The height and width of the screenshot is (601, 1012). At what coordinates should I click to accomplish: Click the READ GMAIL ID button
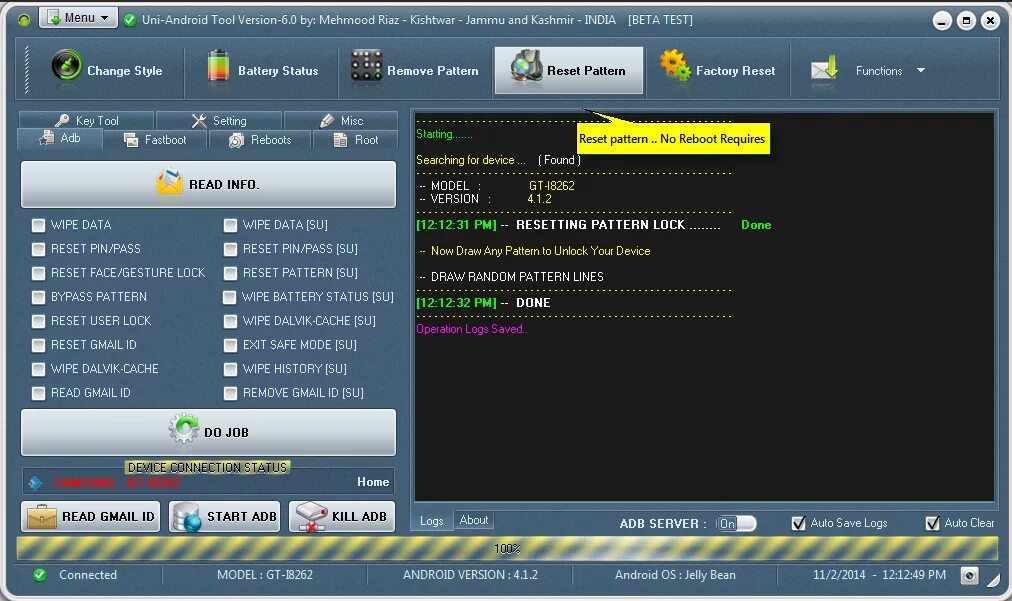(90, 516)
